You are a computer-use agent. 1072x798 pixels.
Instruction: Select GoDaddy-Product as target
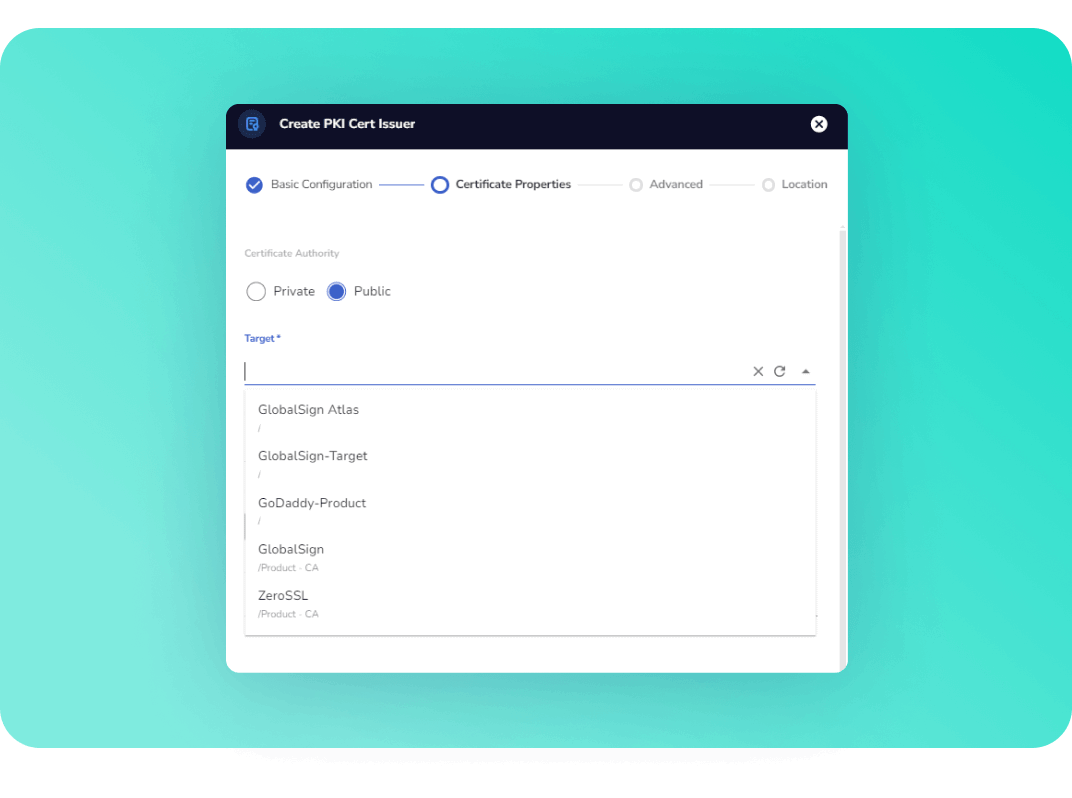[312, 503]
